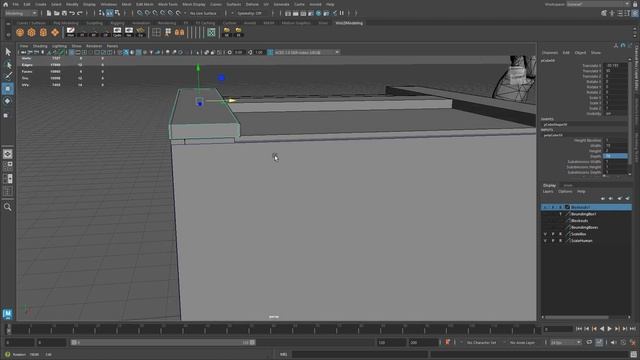Toggle V visibility for ScaleHuman layer
The width and height of the screenshot is (640, 360).
tap(545, 241)
